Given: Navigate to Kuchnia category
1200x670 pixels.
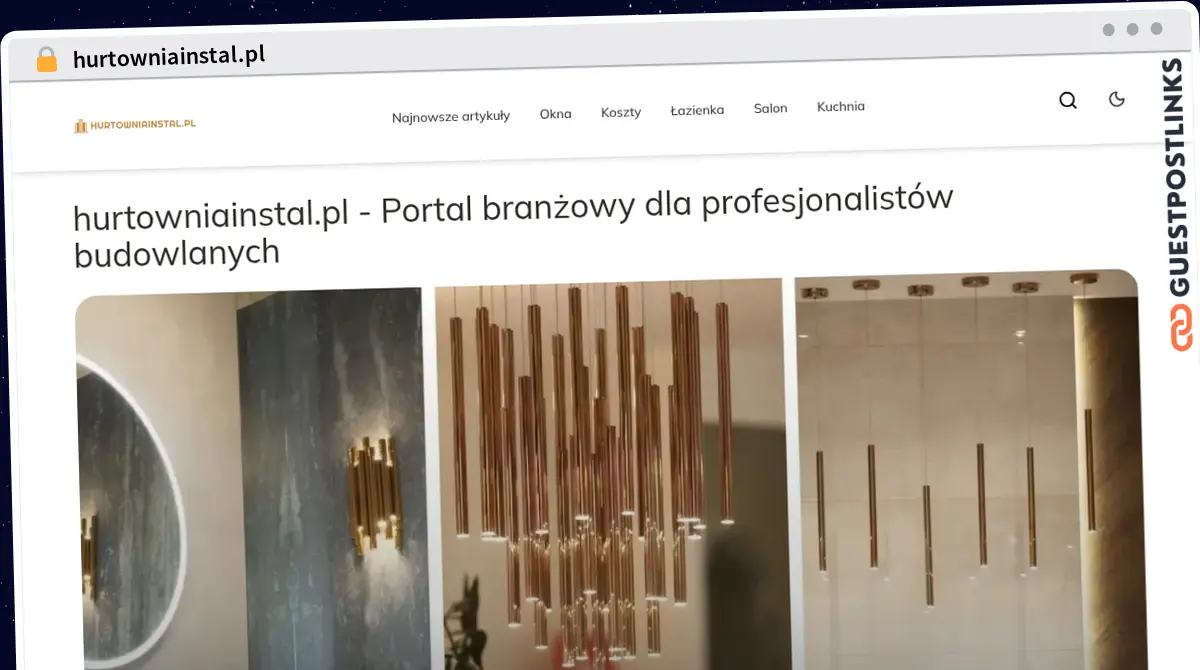Looking at the screenshot, I should 841,106.
